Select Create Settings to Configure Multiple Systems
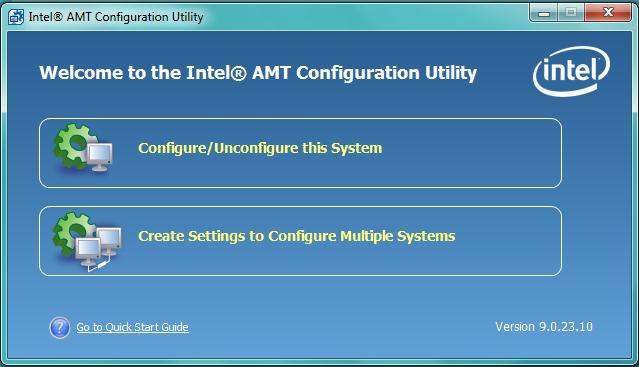639x367 pixels. click(297, 236)
